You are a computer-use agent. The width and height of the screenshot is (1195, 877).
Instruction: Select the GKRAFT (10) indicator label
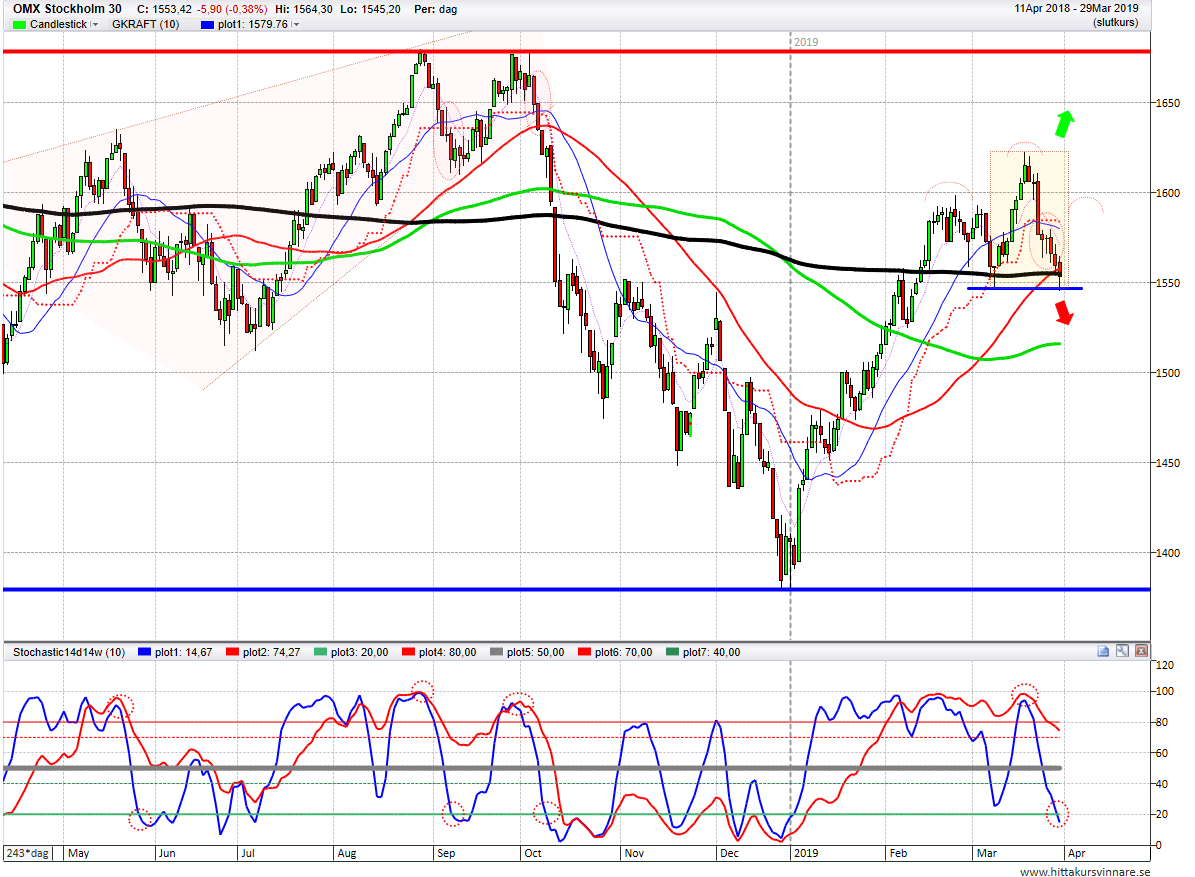pyautogui.click(x=146, y=24)
